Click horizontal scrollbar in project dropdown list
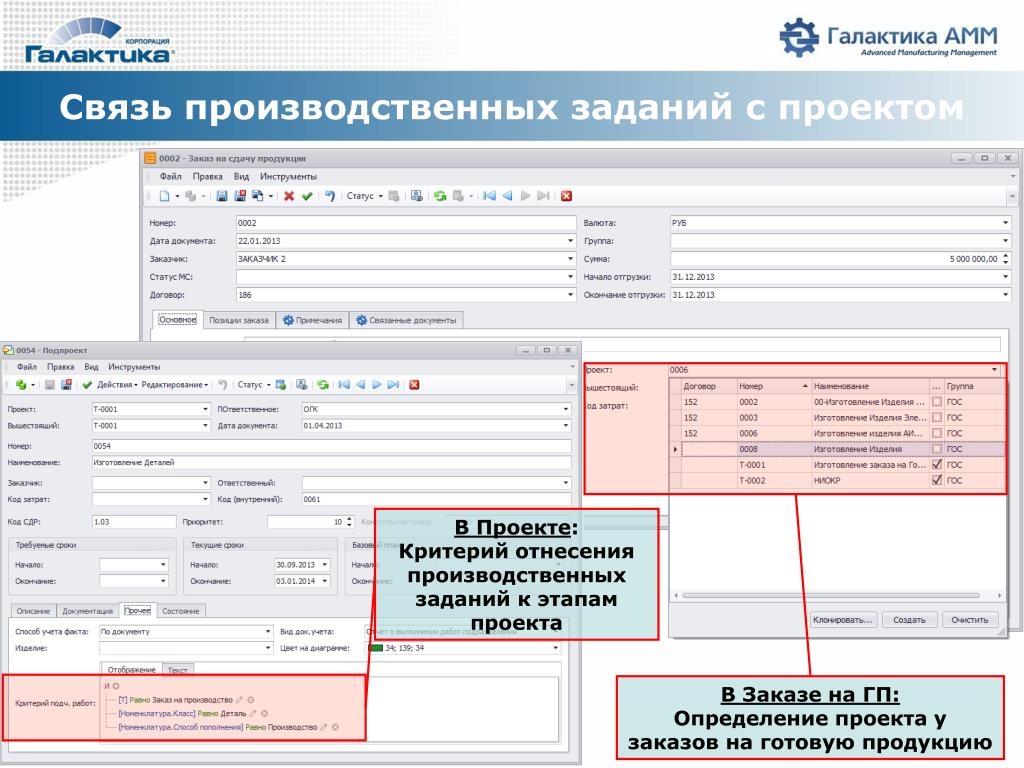Image resolution: width=1024 pixels, height=768 pixels. (831, 596)
